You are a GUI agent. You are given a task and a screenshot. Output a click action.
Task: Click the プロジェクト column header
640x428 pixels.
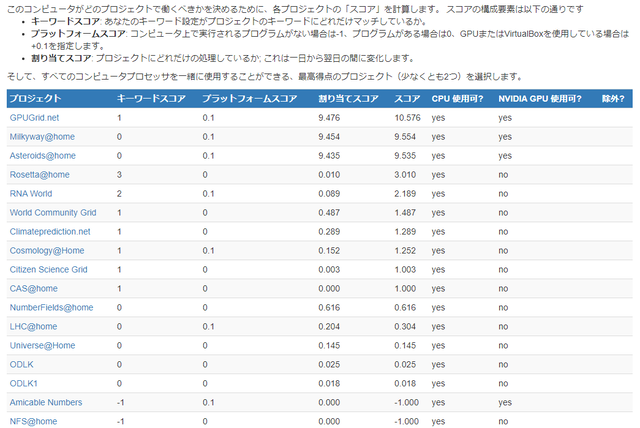click(x=36, y=98)
